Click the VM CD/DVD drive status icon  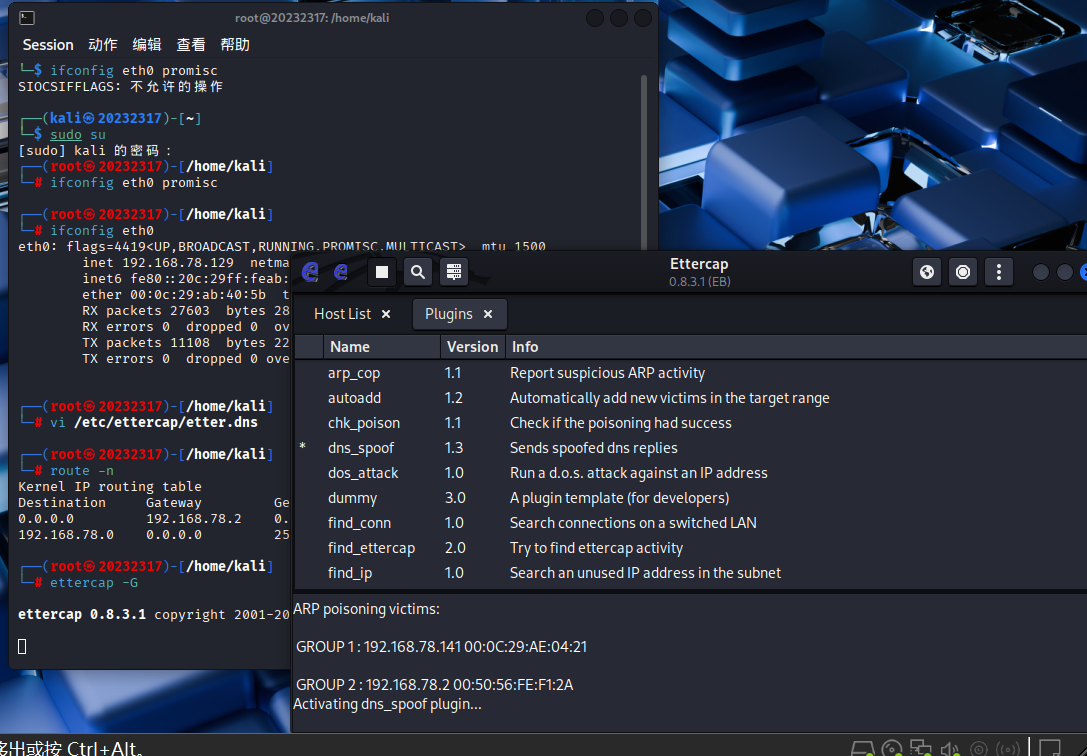click(892, 749)
